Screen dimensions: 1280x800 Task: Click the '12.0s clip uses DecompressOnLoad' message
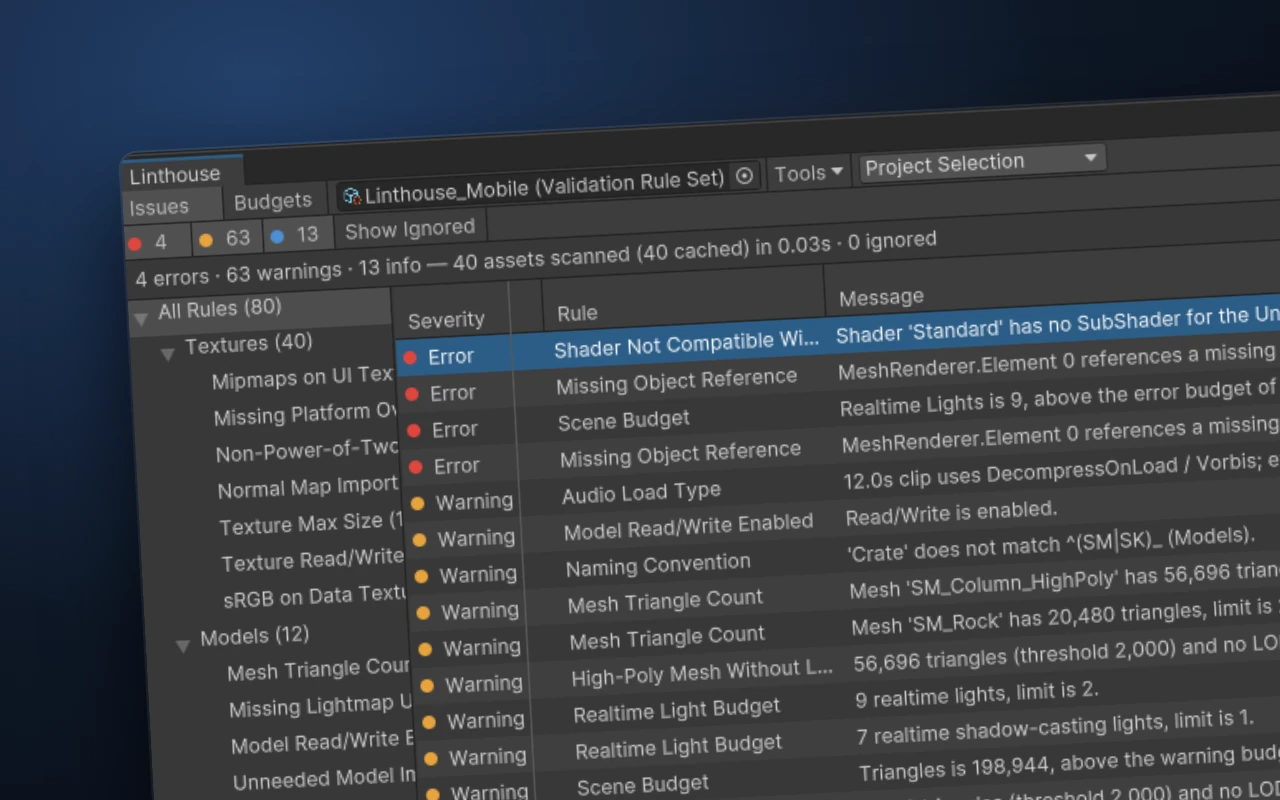(1061, 471)
